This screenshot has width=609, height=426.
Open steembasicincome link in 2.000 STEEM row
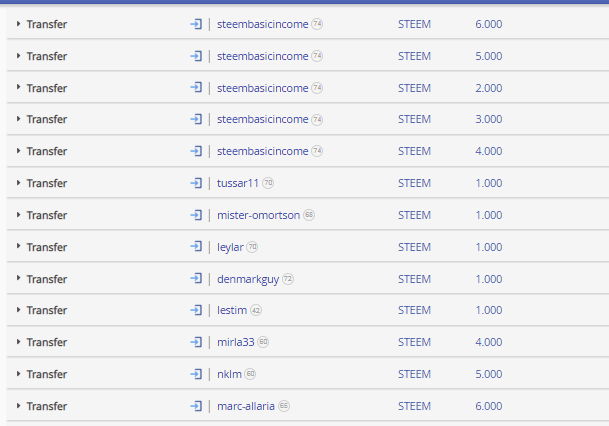point(263,88)
